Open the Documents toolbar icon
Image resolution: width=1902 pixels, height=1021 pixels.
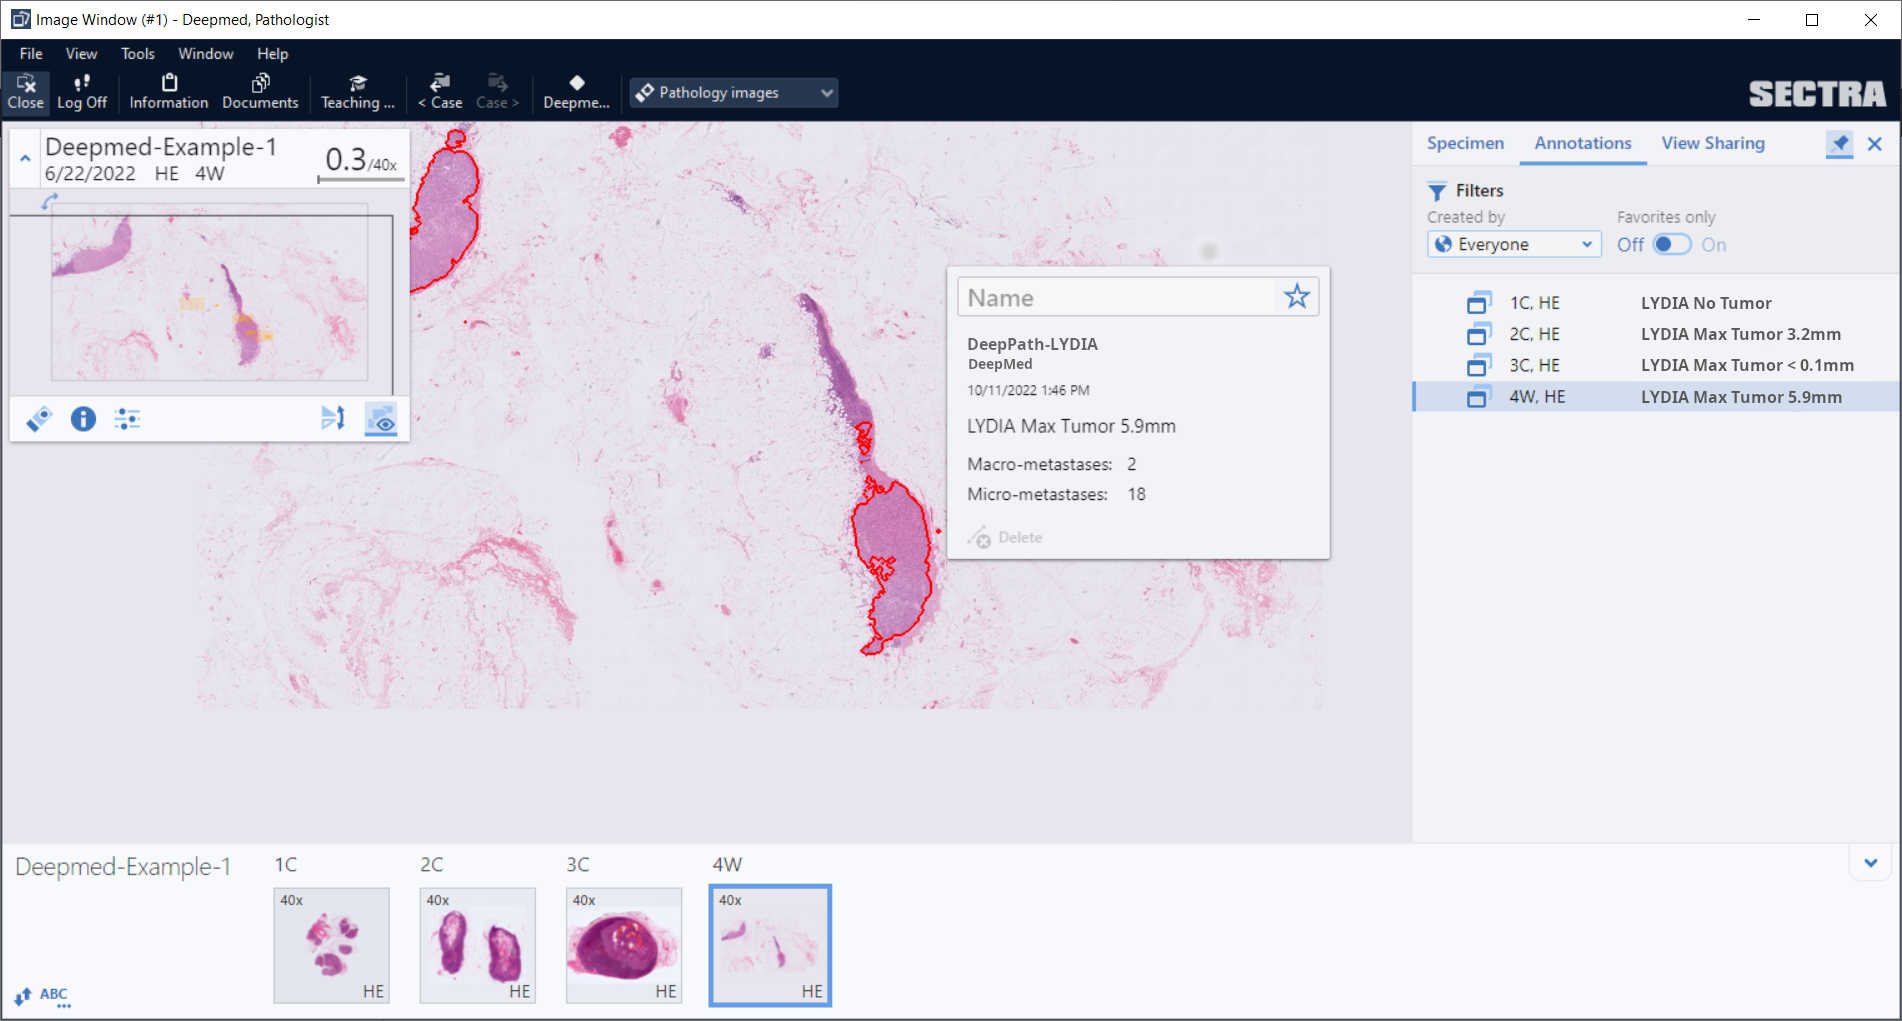click(x=260, y=91)
